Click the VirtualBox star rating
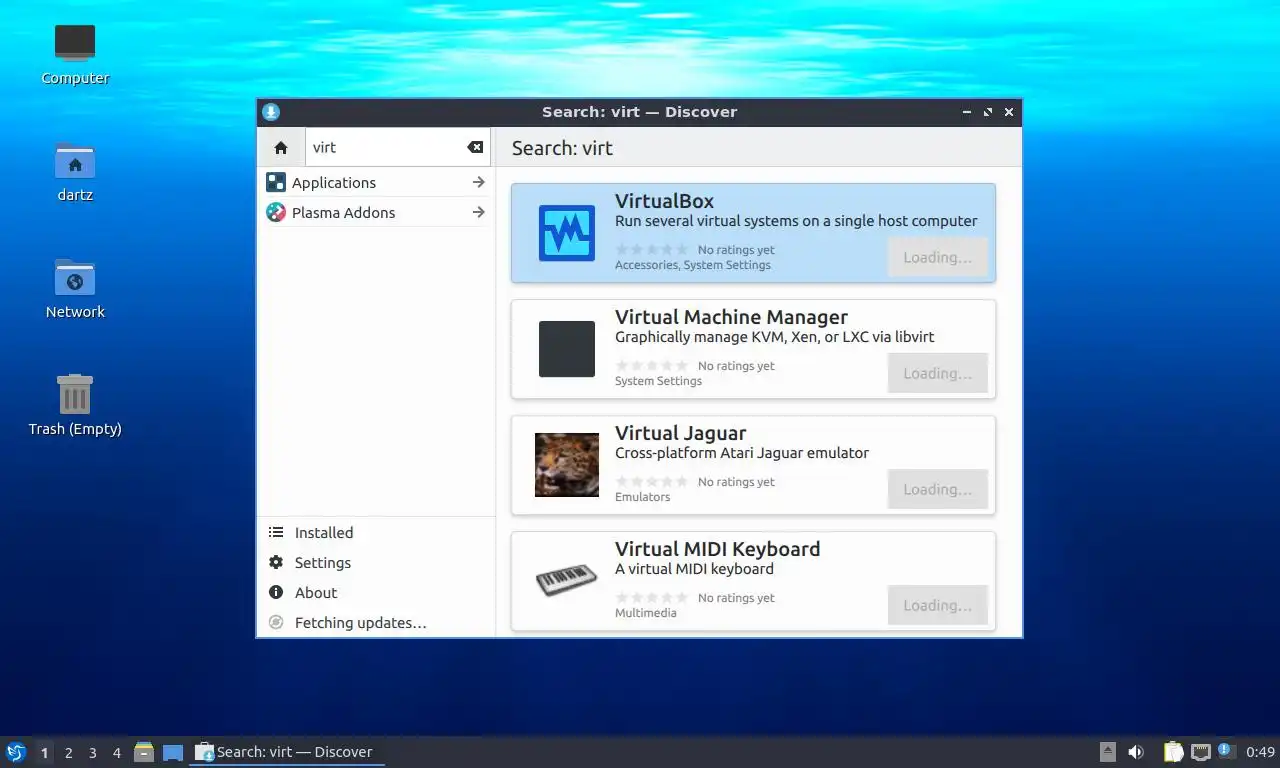Image resolution: width=1280 pixels, height=768 pixels. 652,250
